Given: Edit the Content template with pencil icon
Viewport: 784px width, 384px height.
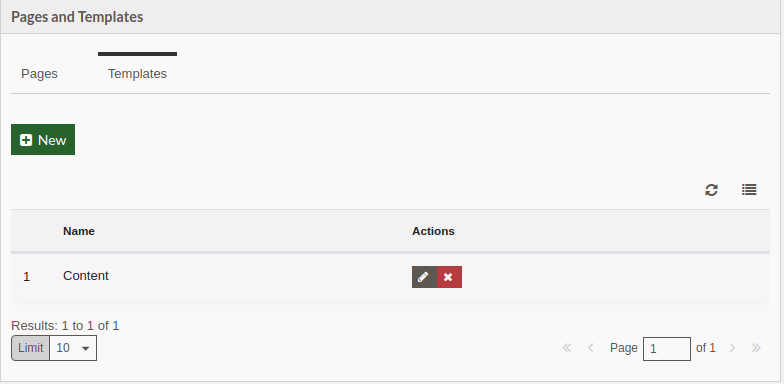Looking at the screenshot, I should [424, 277].
